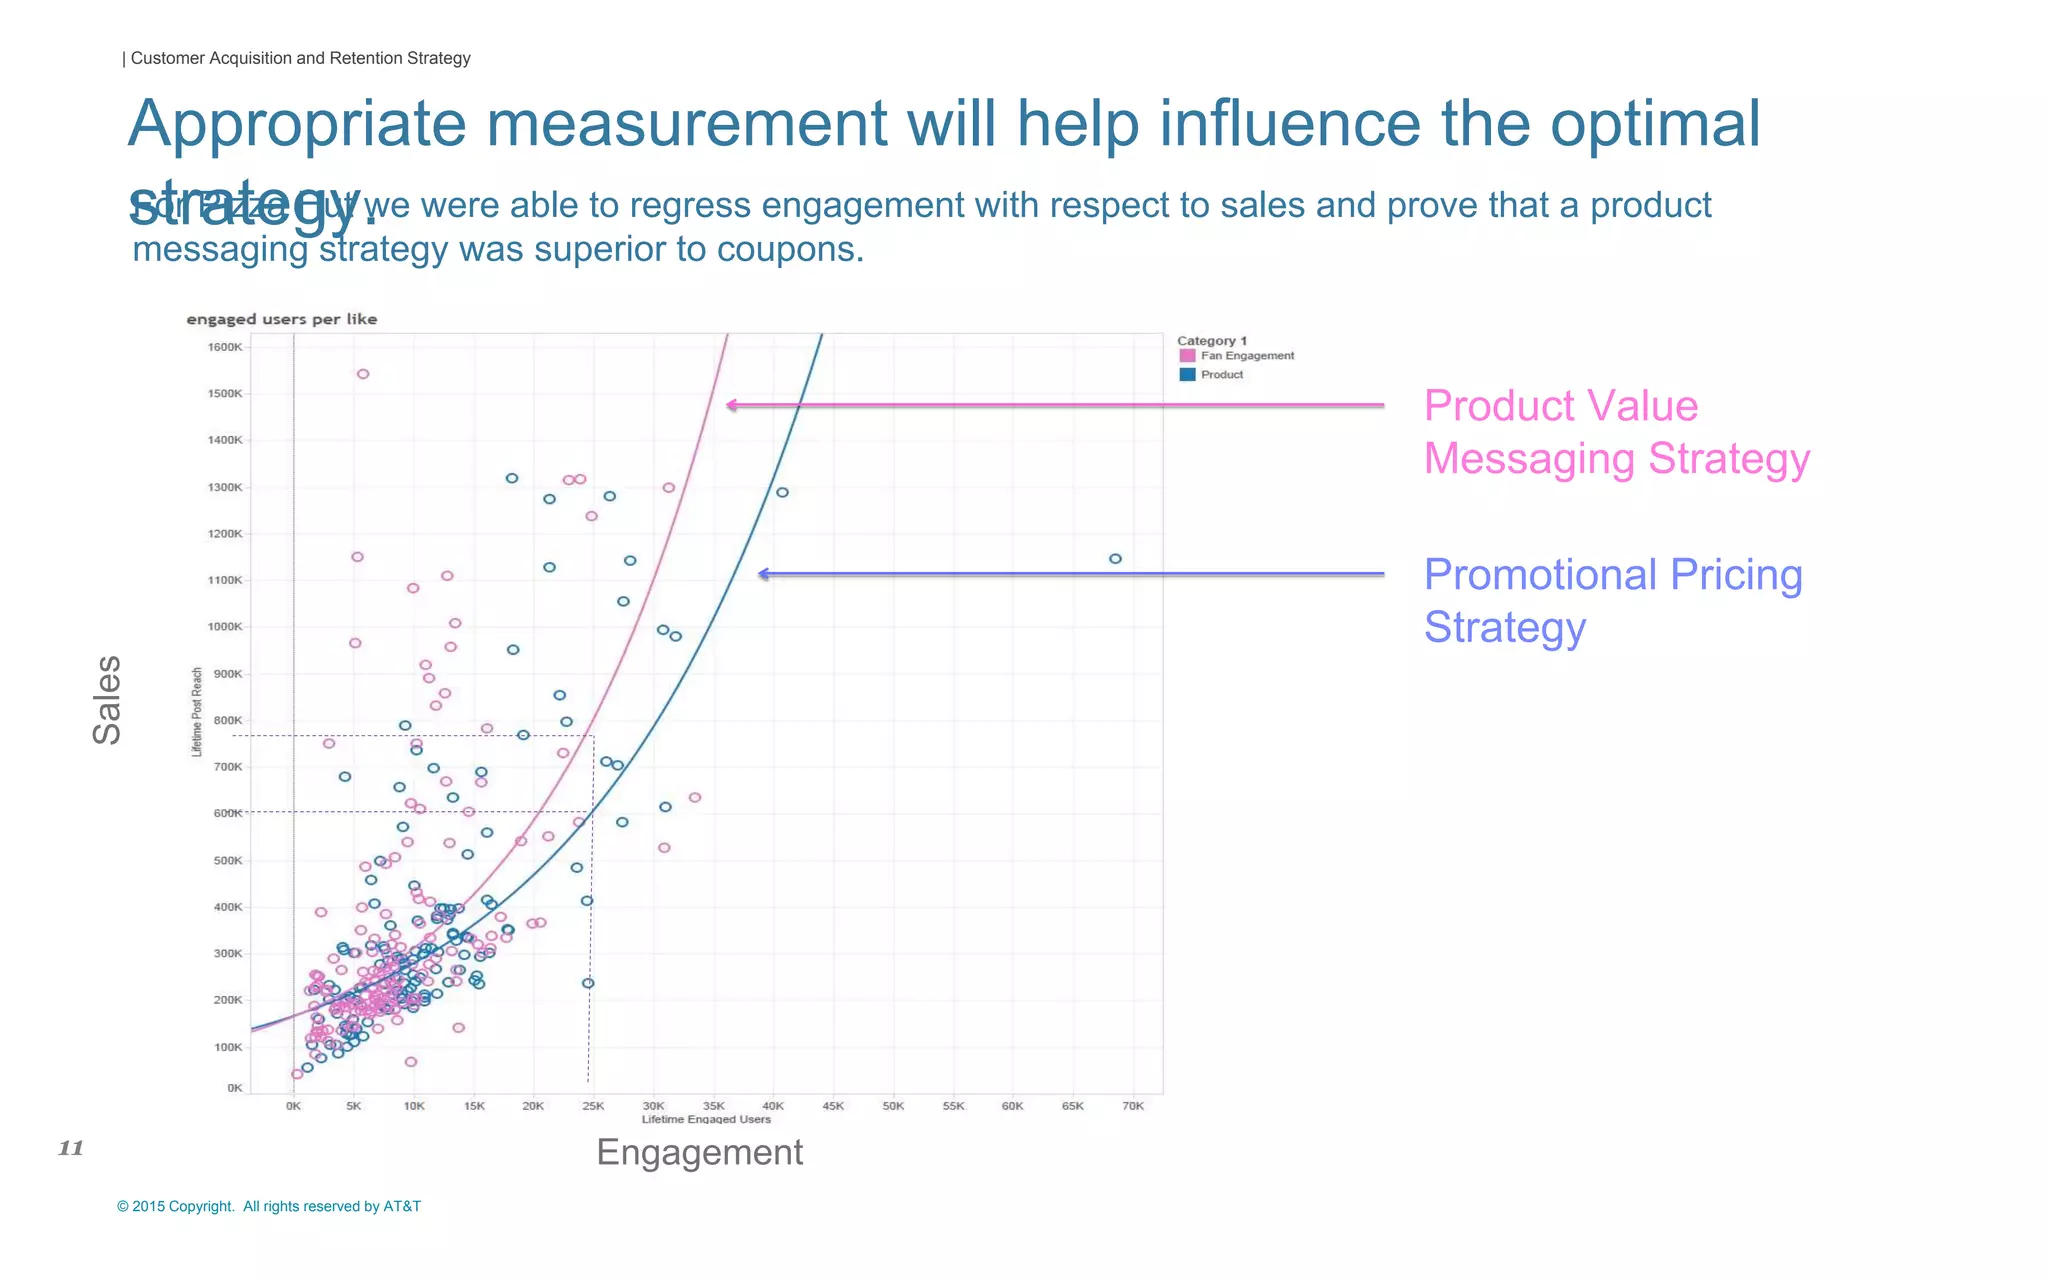The width and height of the screenshot is (2048, 1280).
Task: Select the 'Category 1' legend title
Action: (x=1212, y=341)
